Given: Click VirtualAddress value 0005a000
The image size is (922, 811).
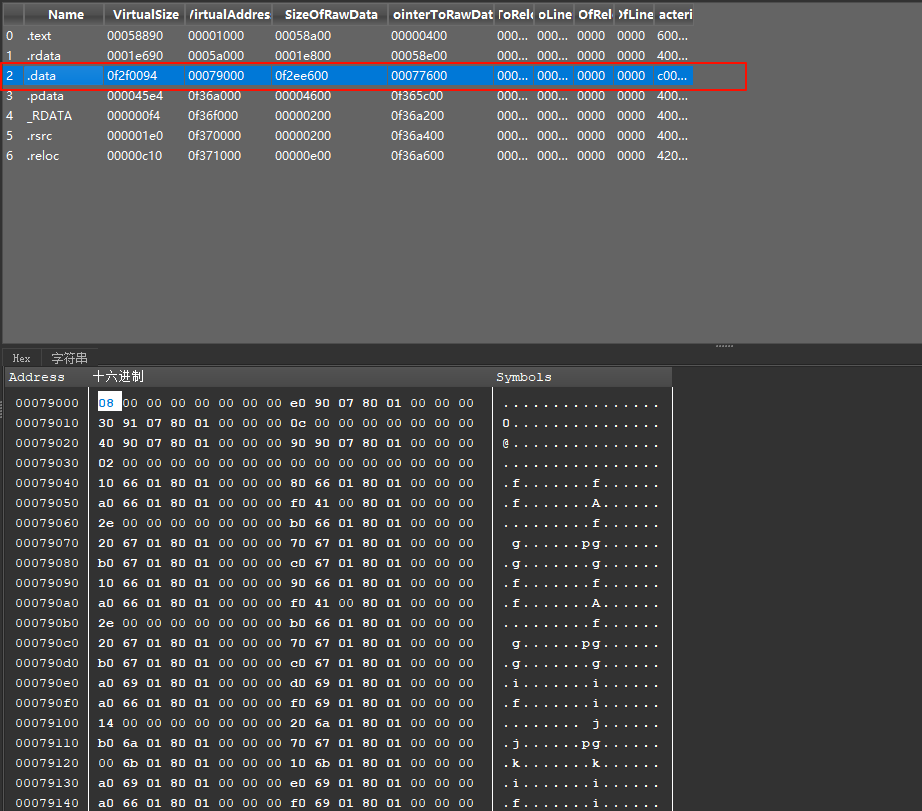Looking at the screenshot, I should [216, 56].
